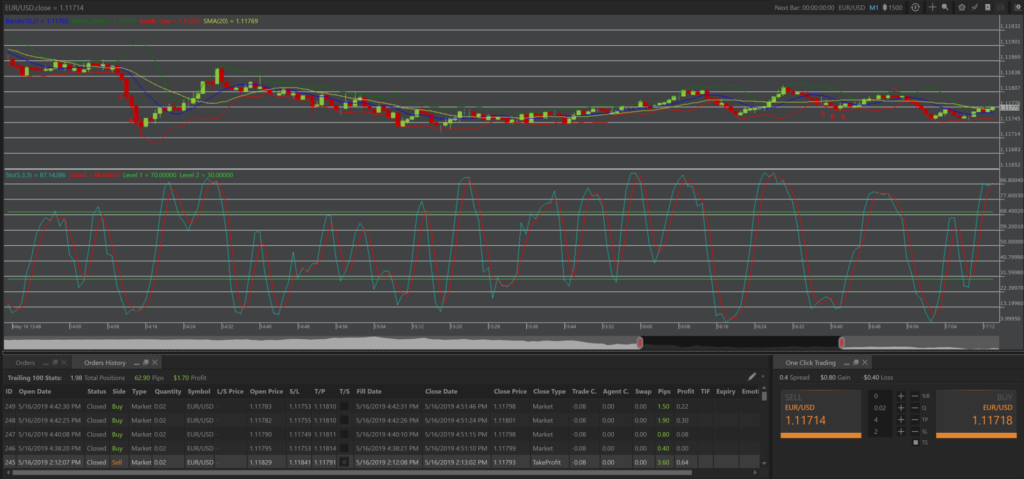Click the plus button for Quantity 0.02
The height and width of the screenshot is (479, 1024).
coord(901,408)
